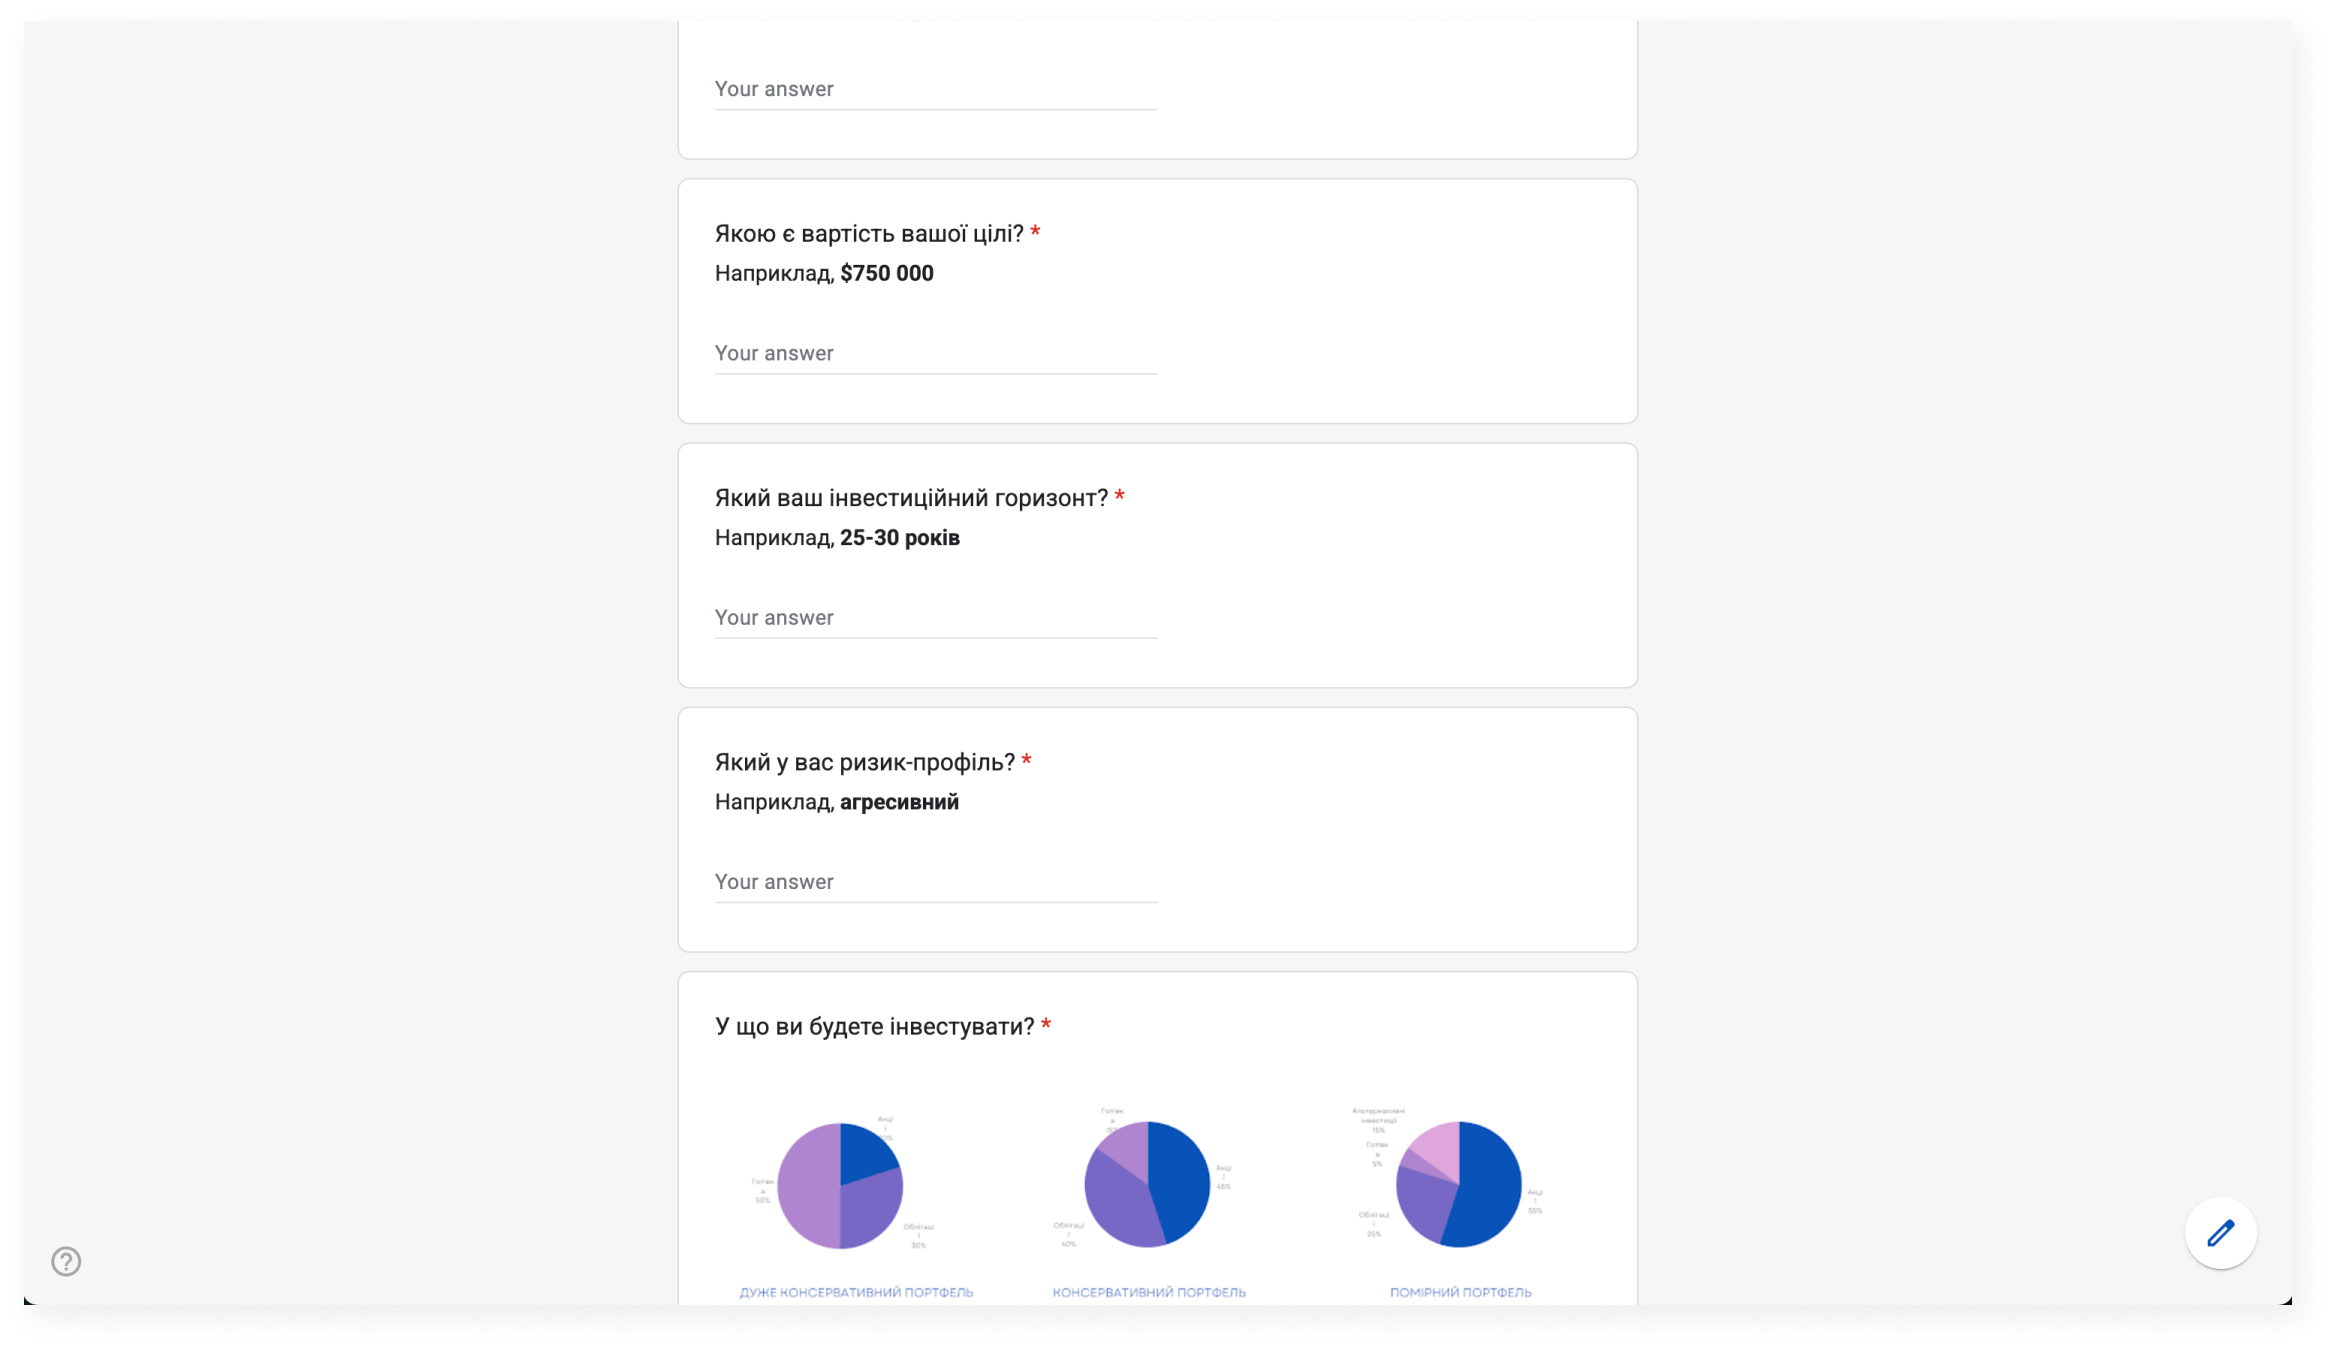Click the help question mark icon
2331x1347 pixels.
click(x=66, y=1261)
